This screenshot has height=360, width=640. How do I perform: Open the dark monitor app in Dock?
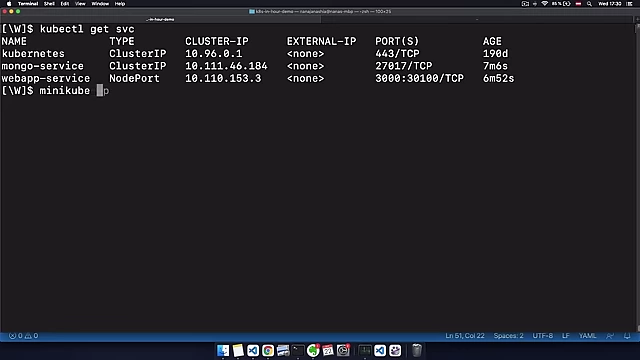click(365, 350)
